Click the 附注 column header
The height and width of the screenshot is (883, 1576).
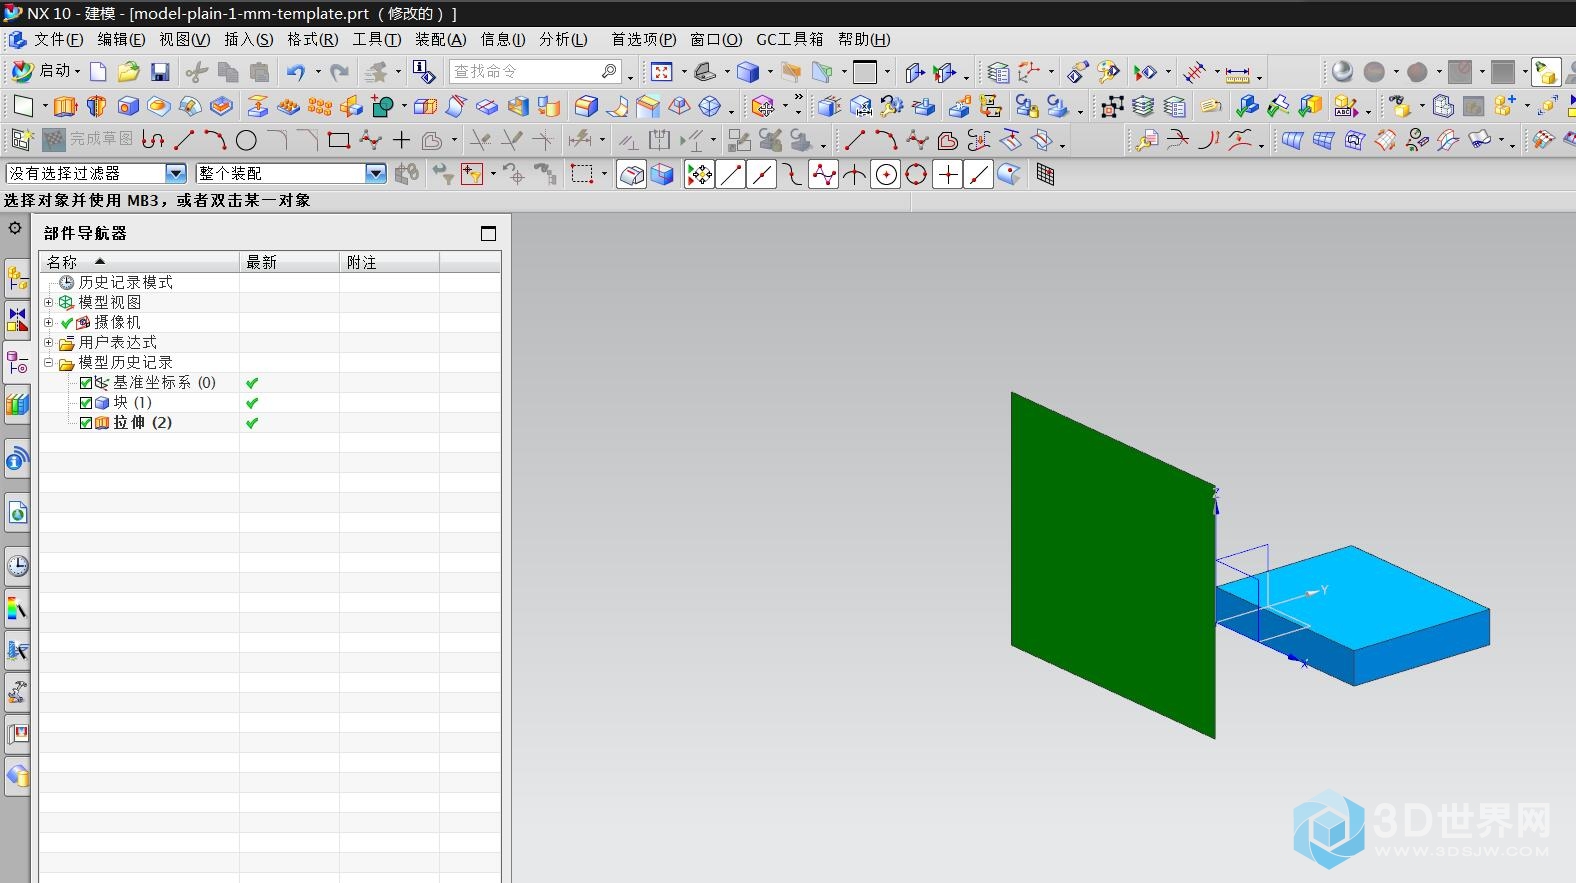click(x=389, y=262)
